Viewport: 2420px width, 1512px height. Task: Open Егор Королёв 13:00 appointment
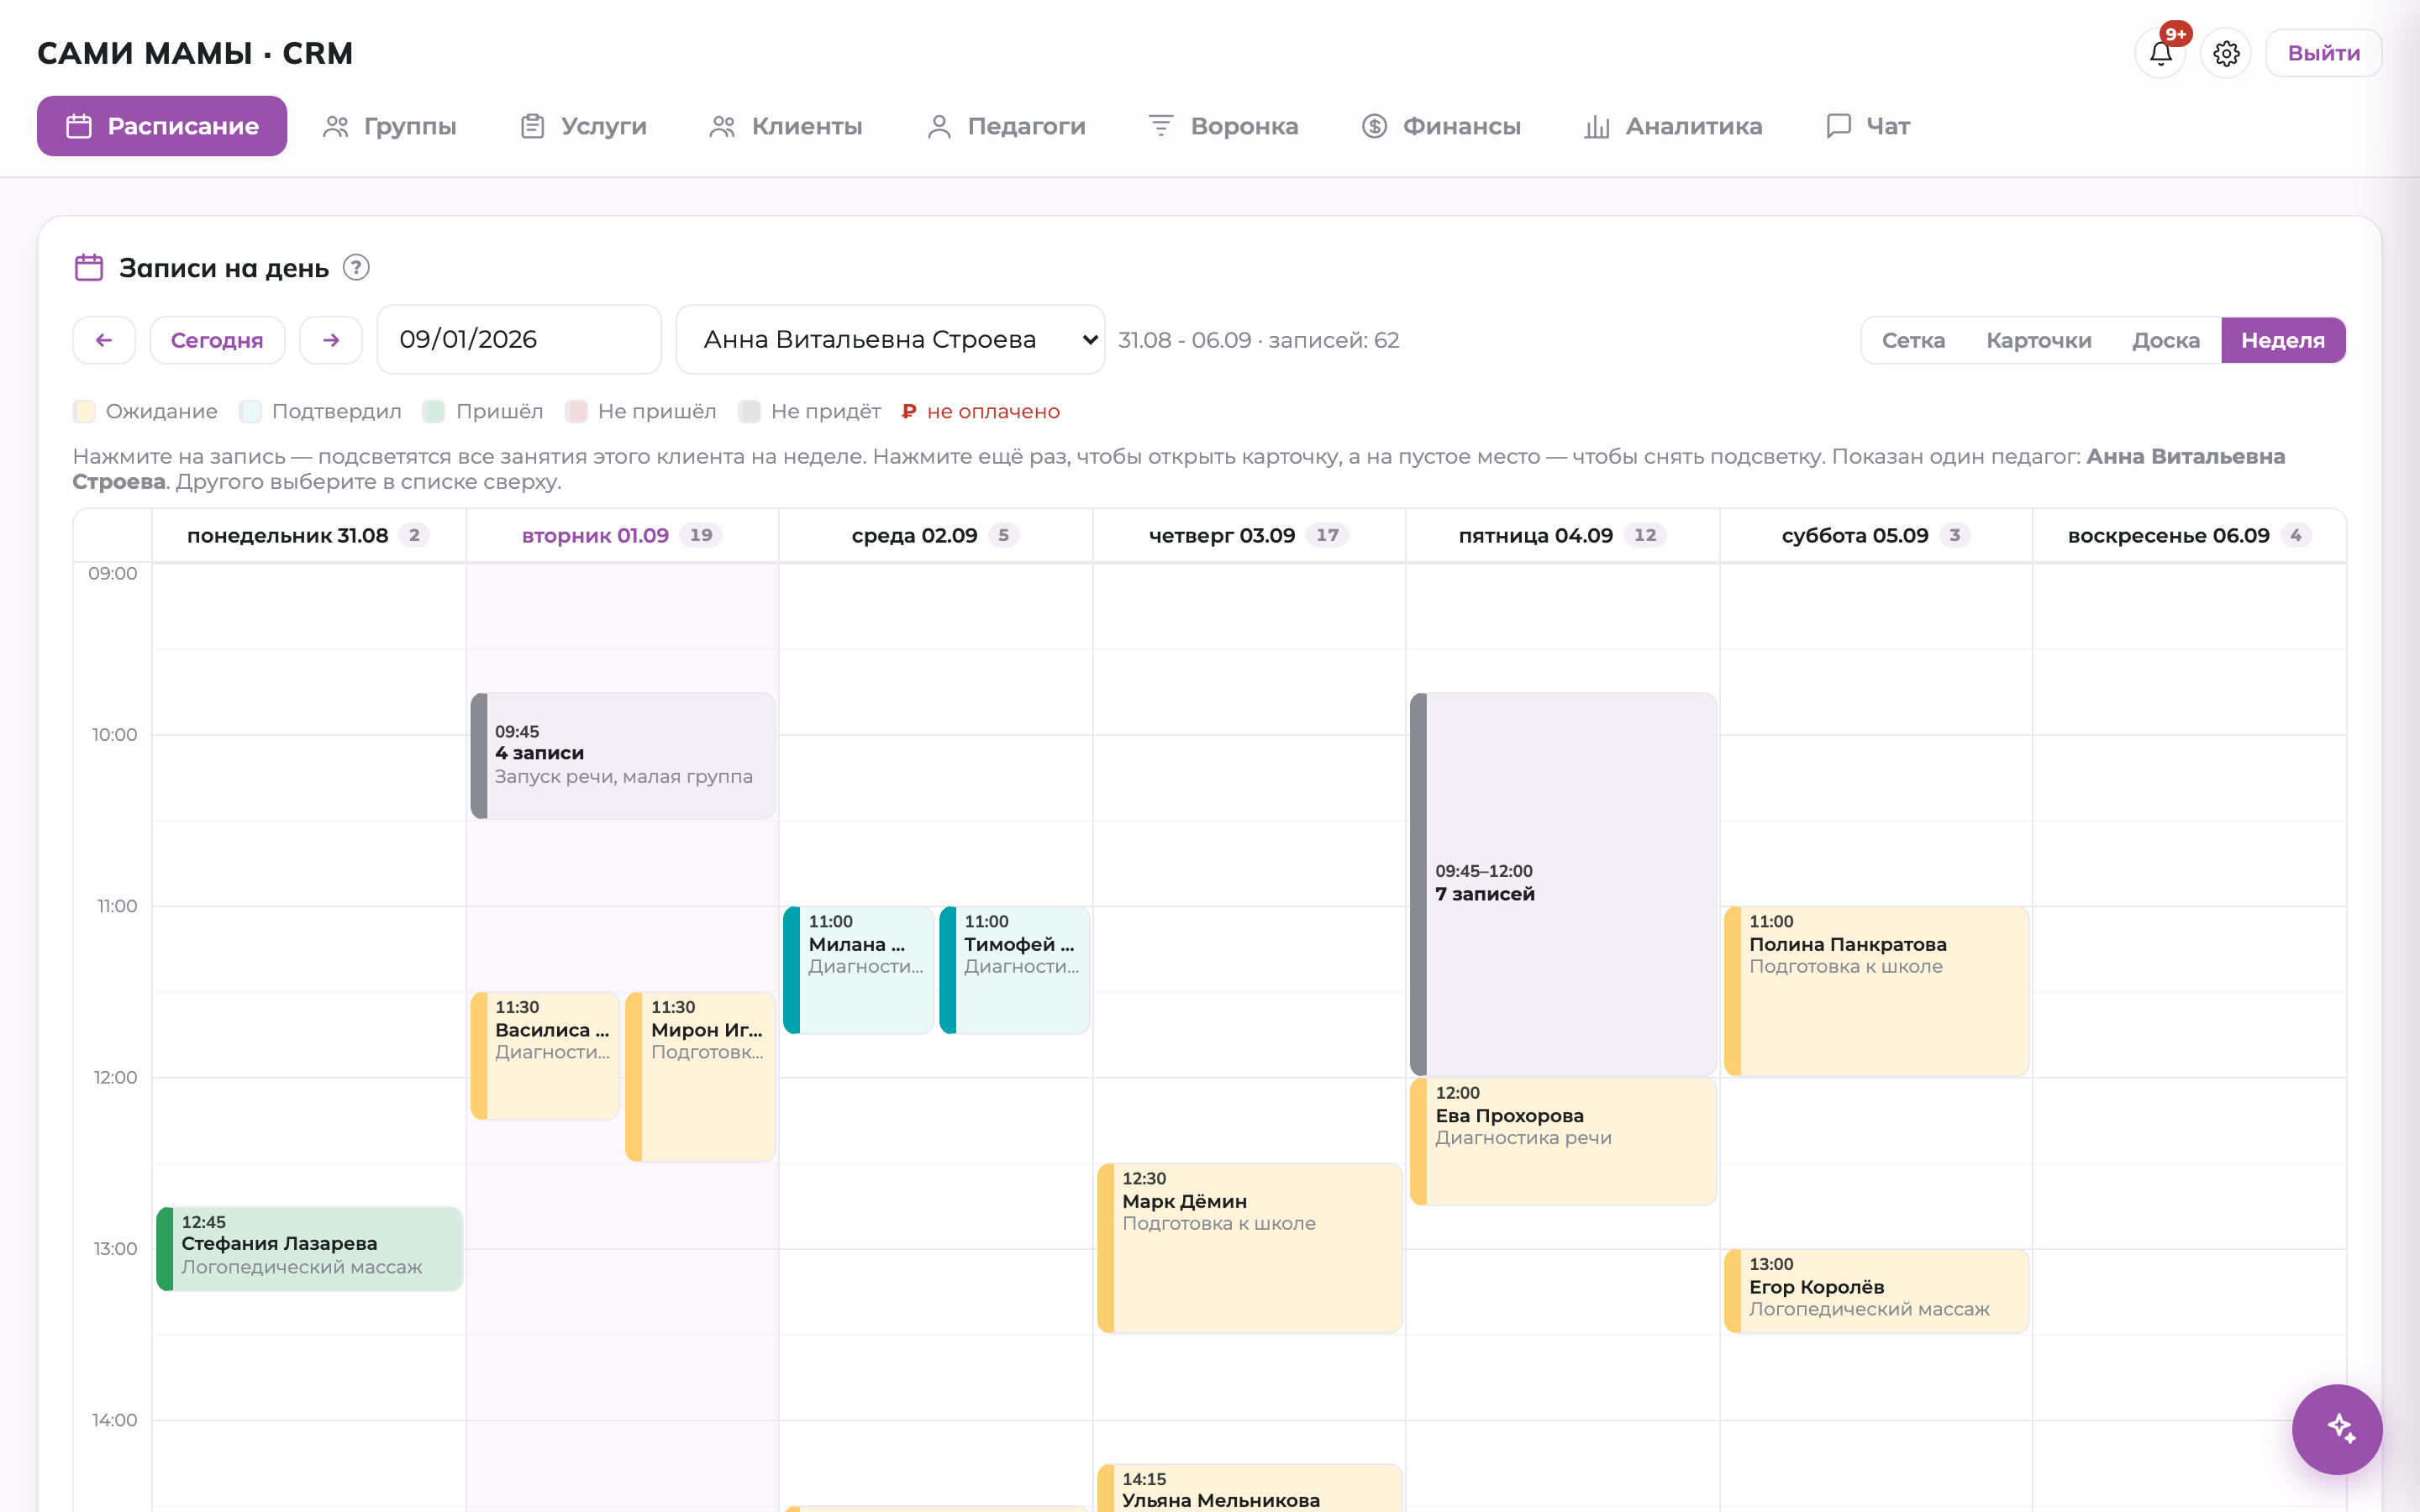(1877, 1291)
